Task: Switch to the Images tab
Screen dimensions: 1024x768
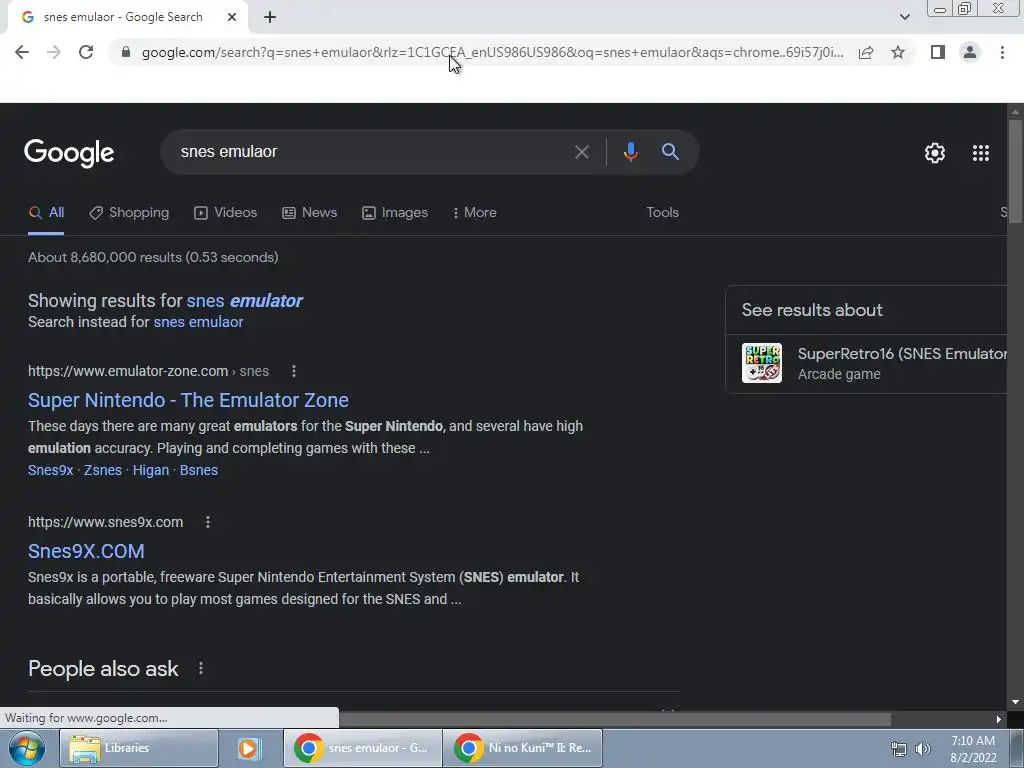Action: [x=395, y=213]
